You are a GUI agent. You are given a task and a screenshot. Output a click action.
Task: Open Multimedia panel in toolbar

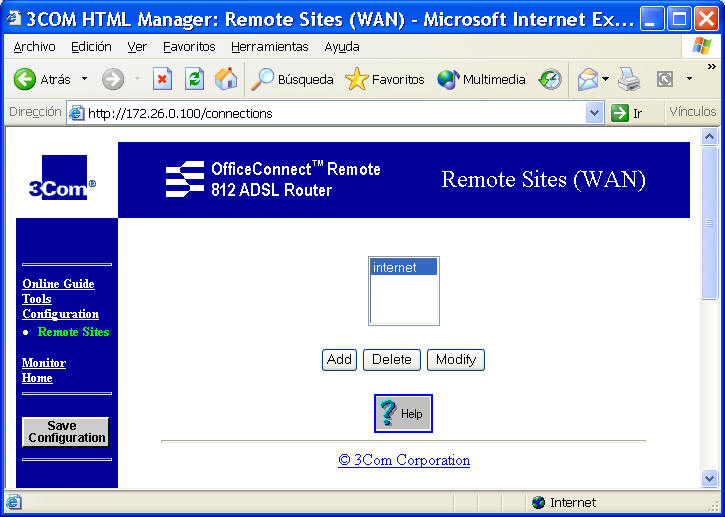click(x=481, y=79)
